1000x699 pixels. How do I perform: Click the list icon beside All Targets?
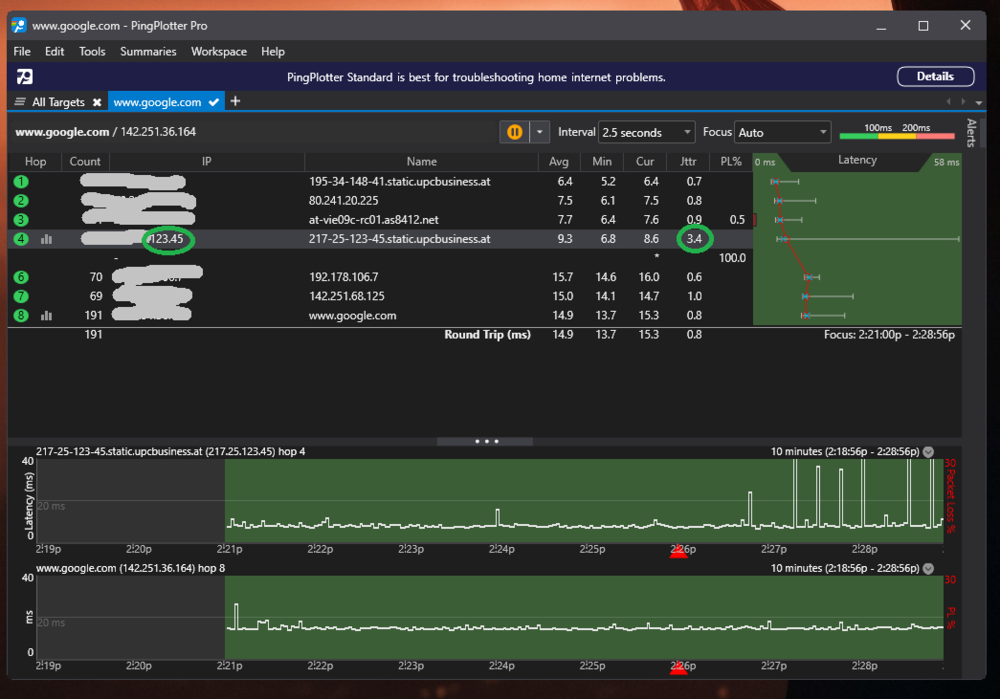20,102
